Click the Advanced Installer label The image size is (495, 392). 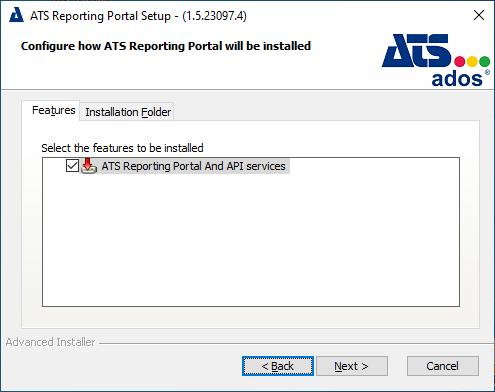(50, 342)
